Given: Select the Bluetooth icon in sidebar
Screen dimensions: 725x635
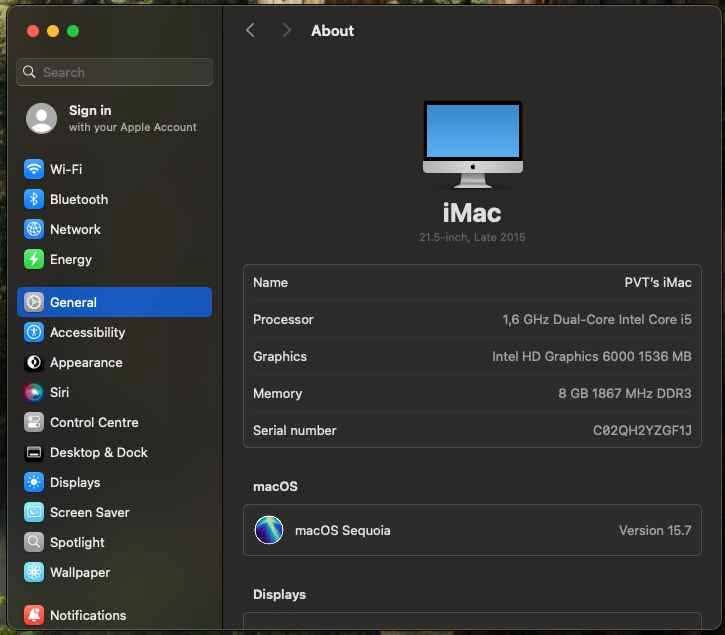Looking at the screenshot, I should point(34,199).
